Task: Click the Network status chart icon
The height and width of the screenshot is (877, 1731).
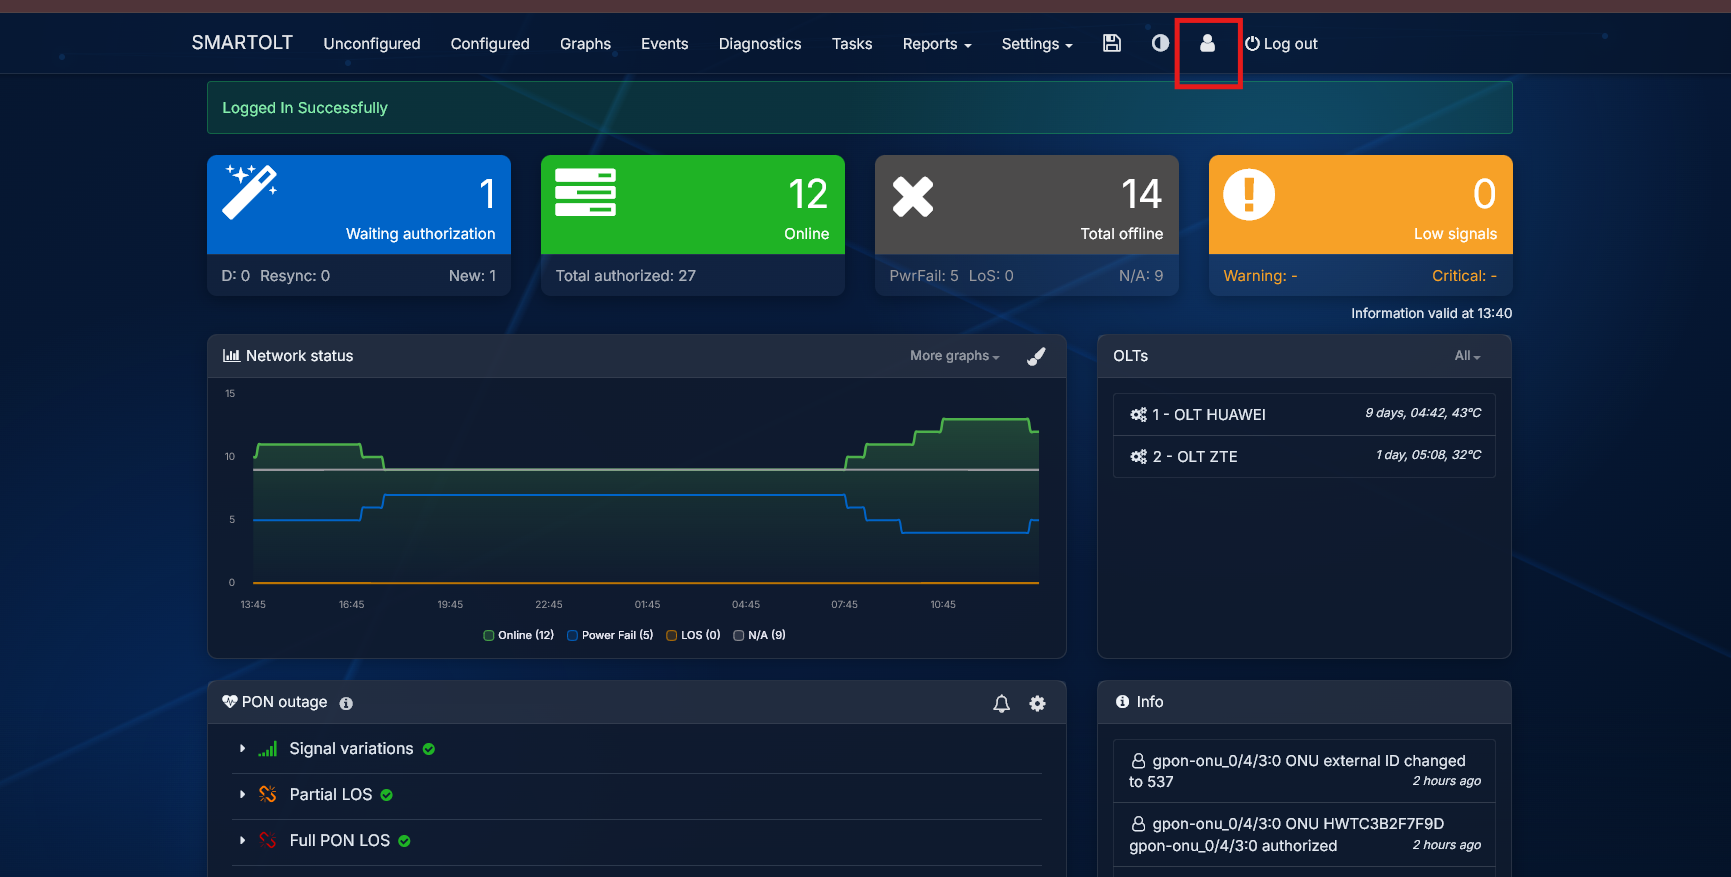Action: [x=231, y=356]
